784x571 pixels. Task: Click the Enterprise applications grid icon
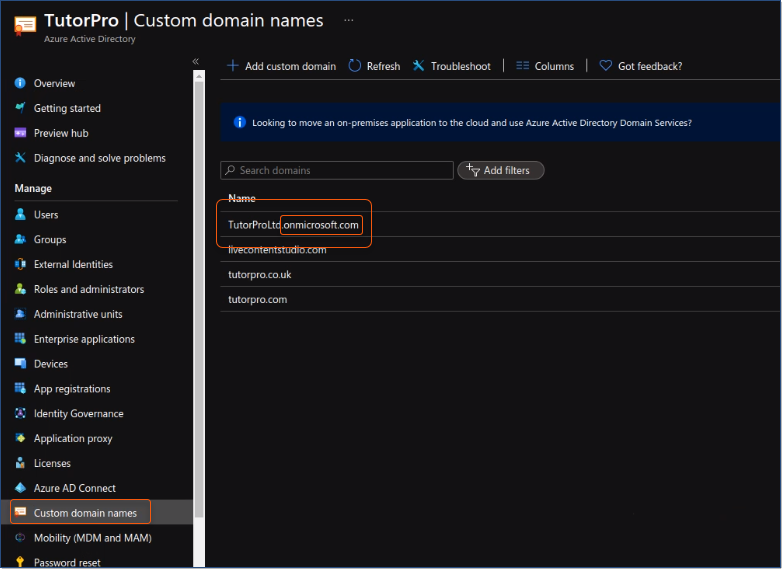point(20,340)
